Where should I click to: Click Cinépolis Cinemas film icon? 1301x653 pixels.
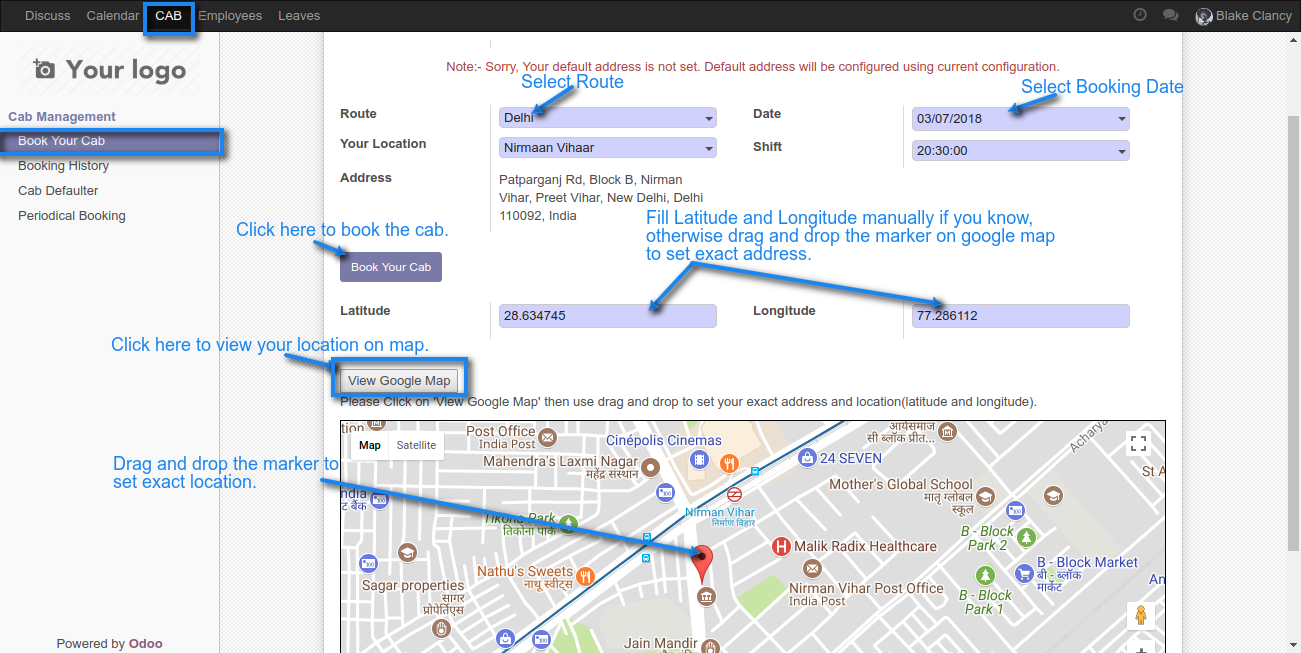point(699,460)
